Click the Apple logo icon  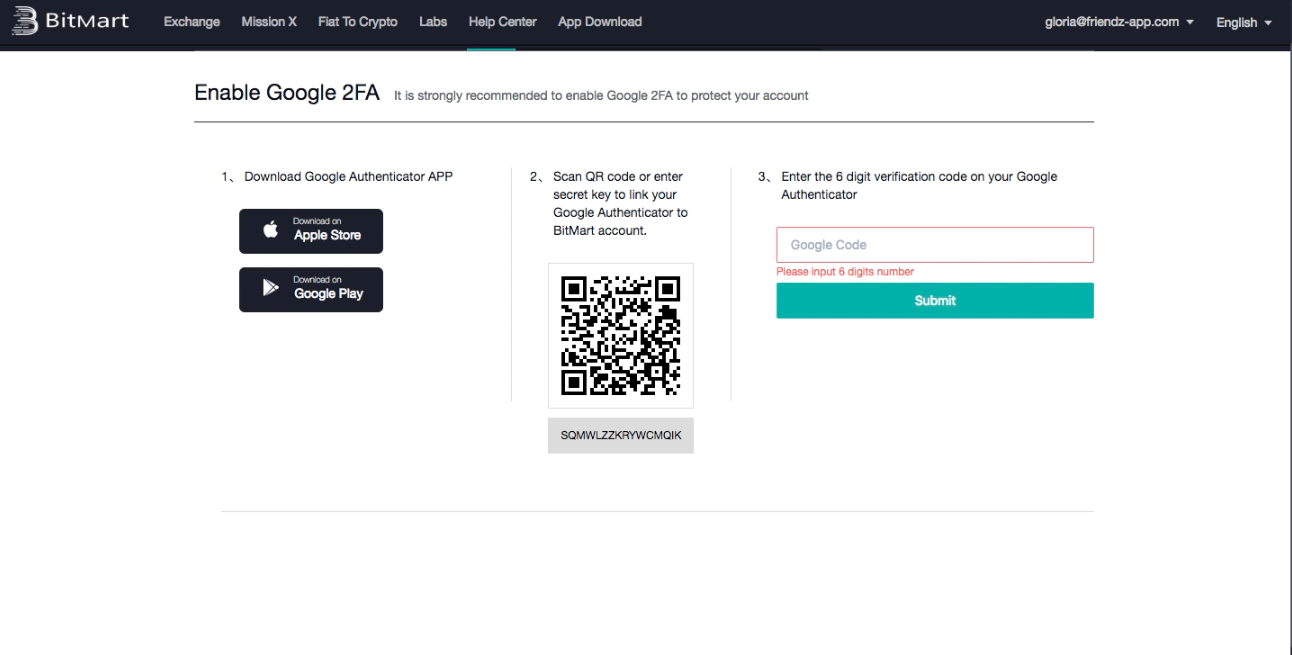[x=270, y=230]
